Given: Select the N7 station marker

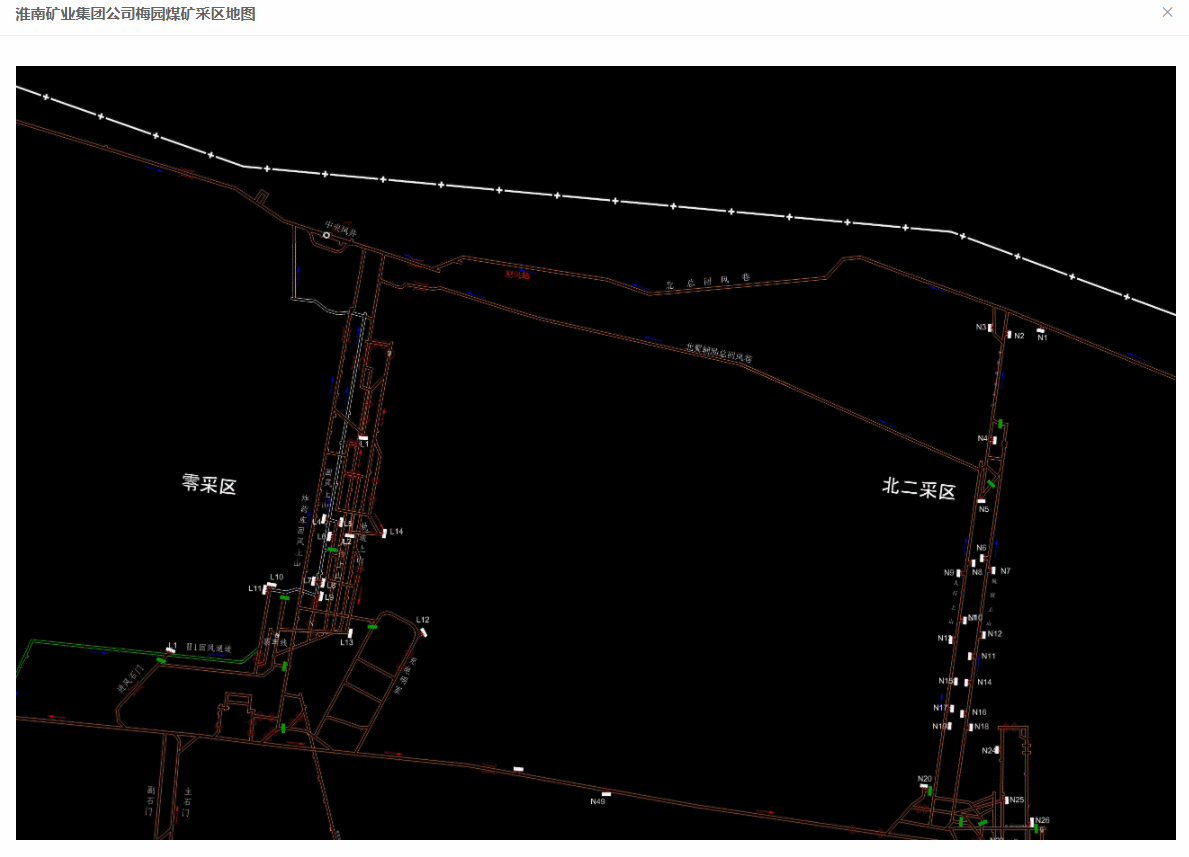Looking at the screenshot, I should tap(993, 571).
